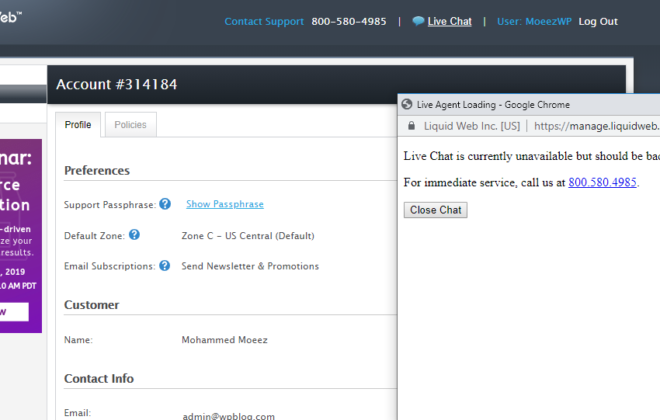The height and width of the screenshot is (420, 660).
Task: Click the Close Chat button
Action: click(x=436, y=210)
